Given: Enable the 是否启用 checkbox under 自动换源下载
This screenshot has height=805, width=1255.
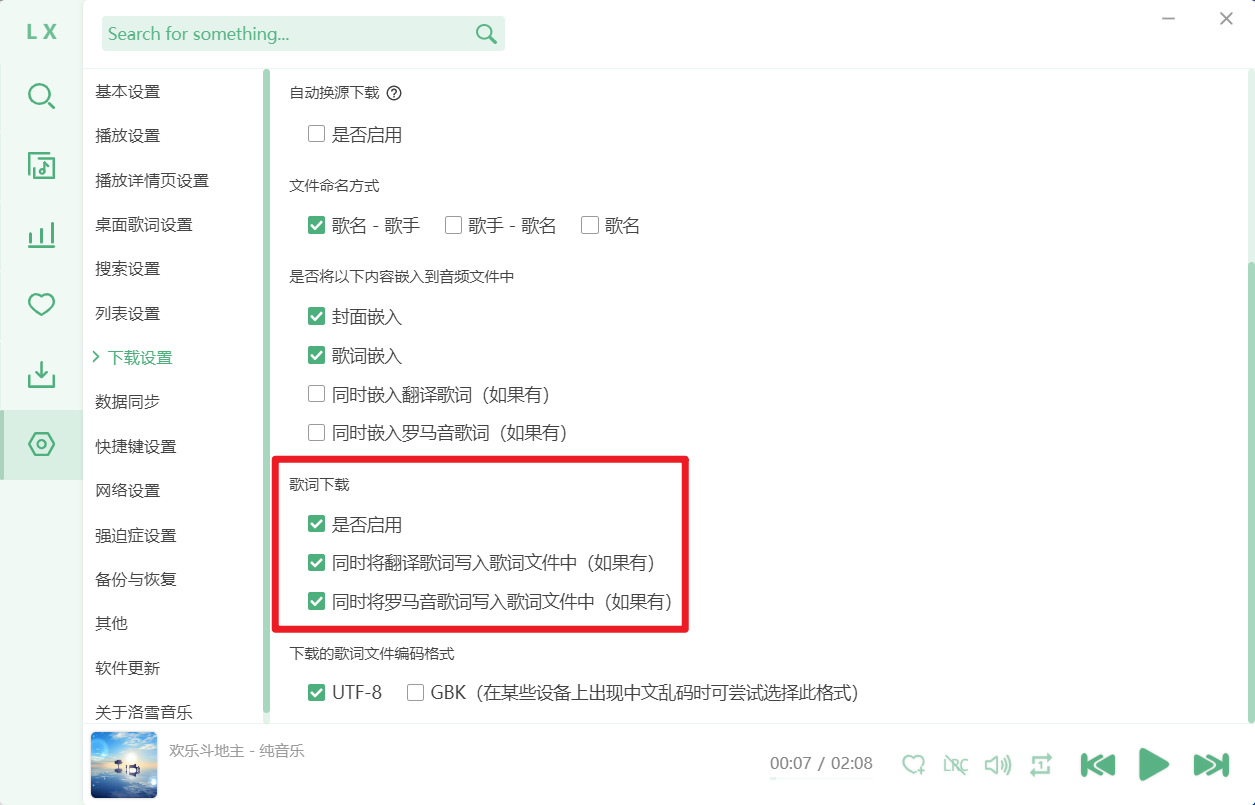Looking at the screenshot, I should pyautogui.click(x=317, y=134).
